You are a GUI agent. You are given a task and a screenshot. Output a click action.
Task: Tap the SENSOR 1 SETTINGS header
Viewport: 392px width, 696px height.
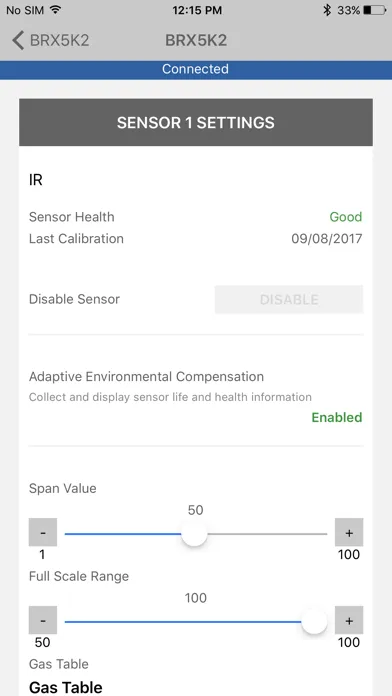click(196, 123)
